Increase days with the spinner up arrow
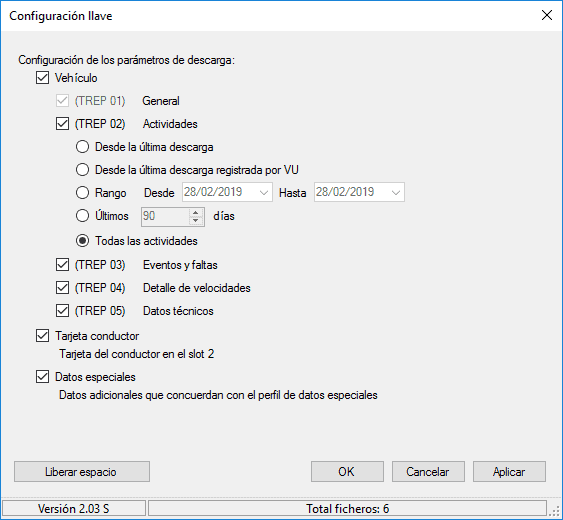The image size is (563, 520). click(x=195, y=213)
